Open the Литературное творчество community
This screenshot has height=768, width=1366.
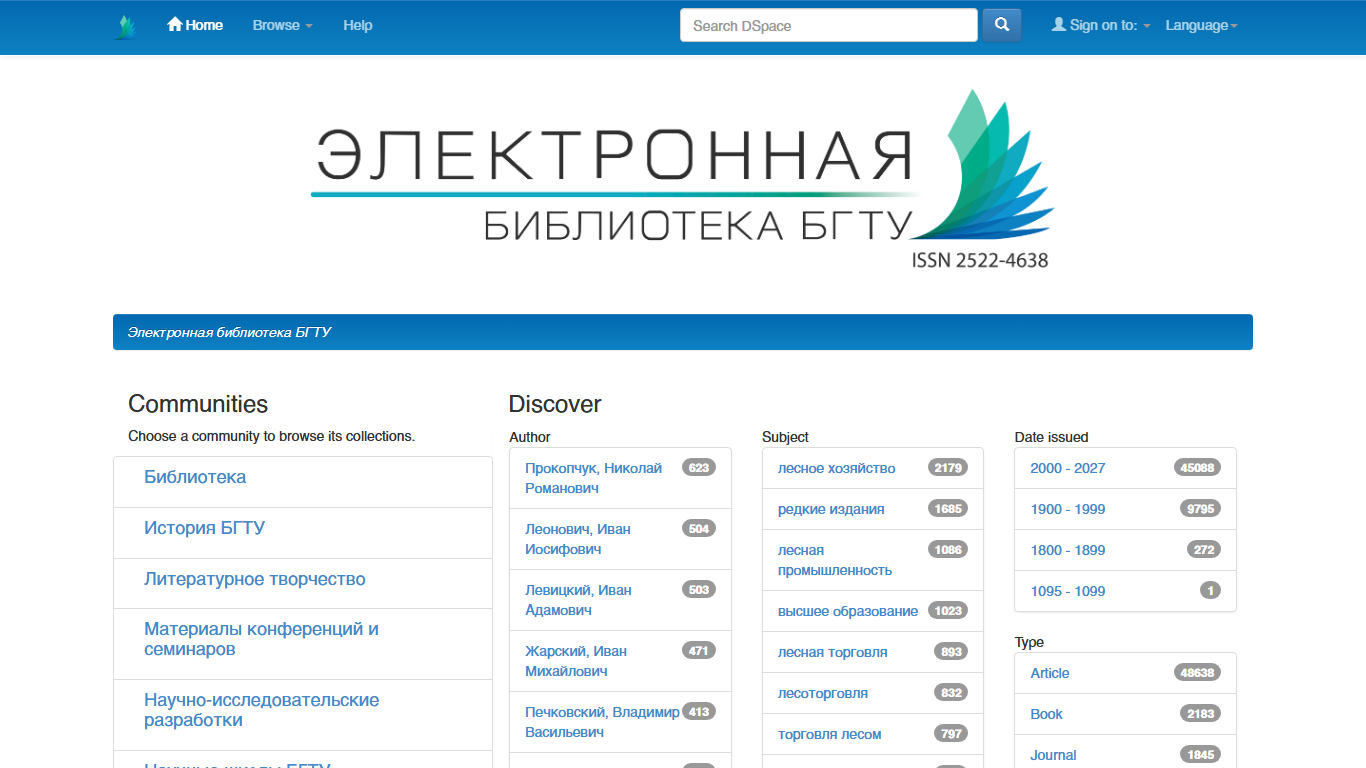click(x=255, y=579)
